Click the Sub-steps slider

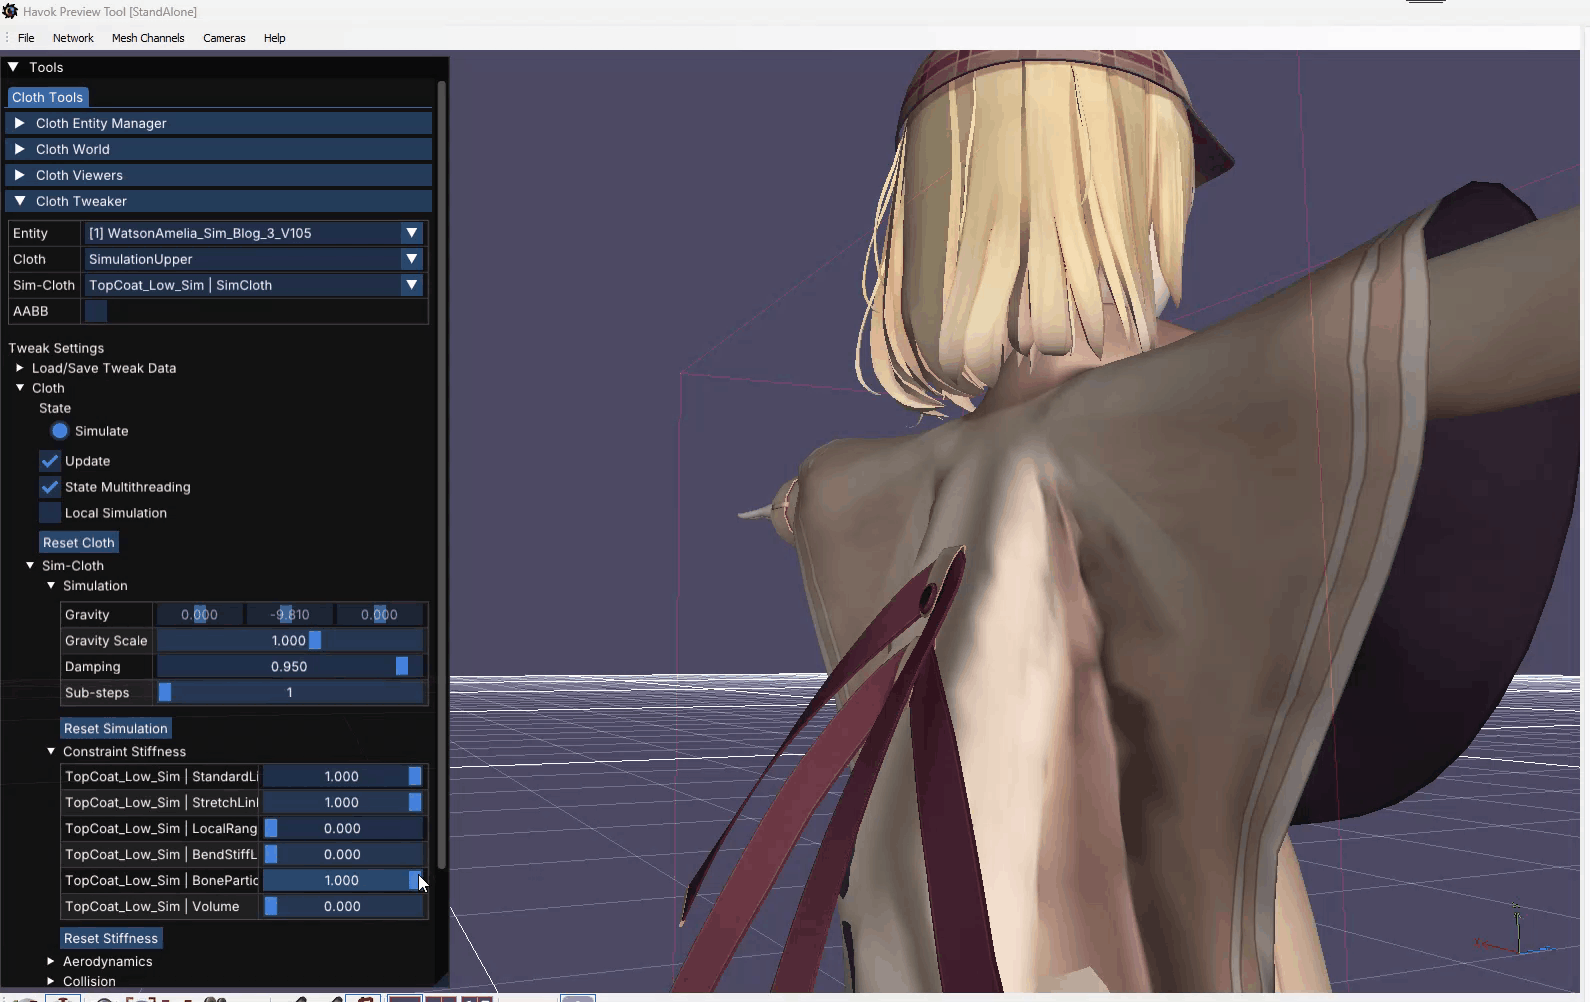[x=290, y=693]
